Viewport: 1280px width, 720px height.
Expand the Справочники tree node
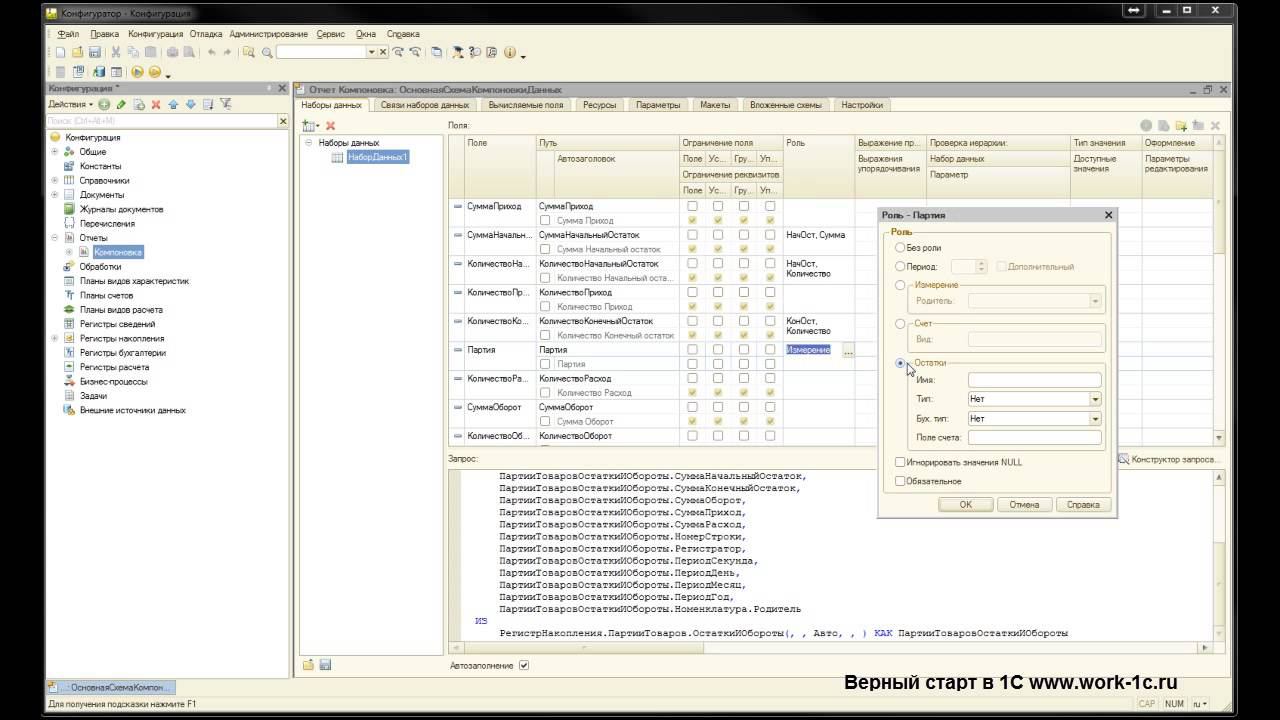point(55,180)
